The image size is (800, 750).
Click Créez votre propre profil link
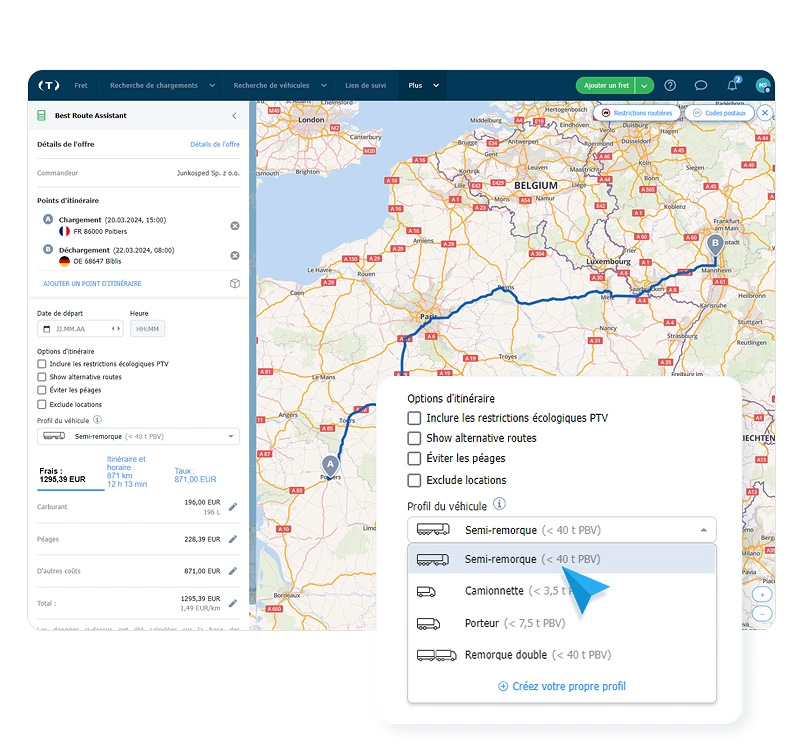[x=569, y=686]
